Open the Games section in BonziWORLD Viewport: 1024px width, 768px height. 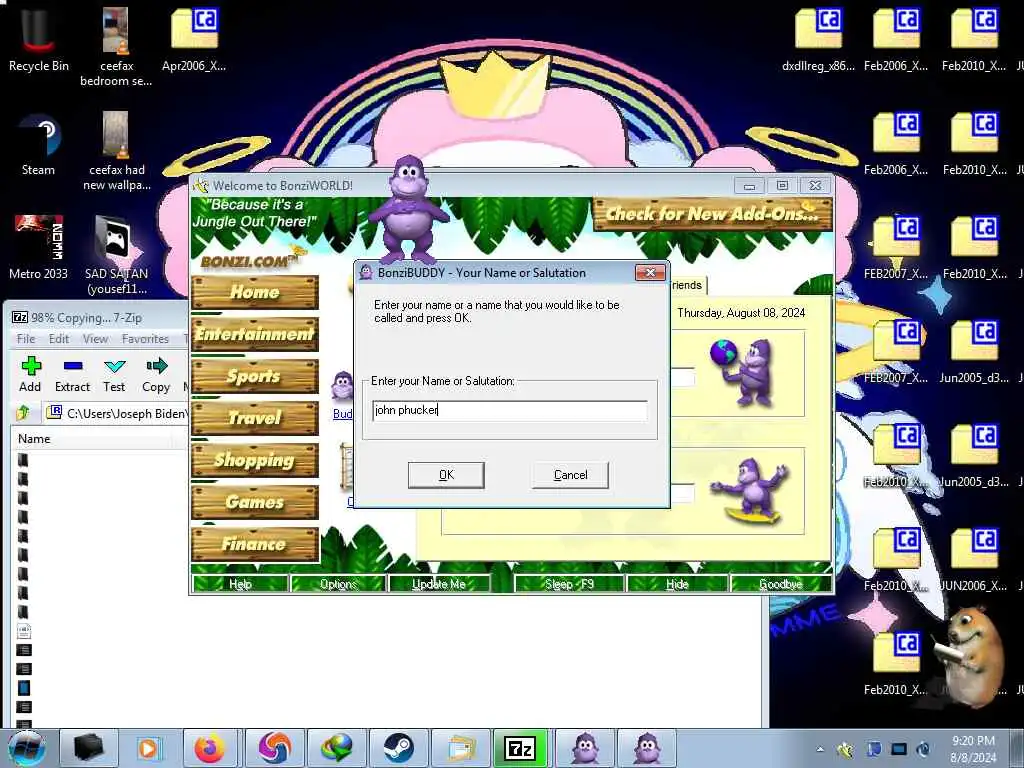tap(255, 502)
